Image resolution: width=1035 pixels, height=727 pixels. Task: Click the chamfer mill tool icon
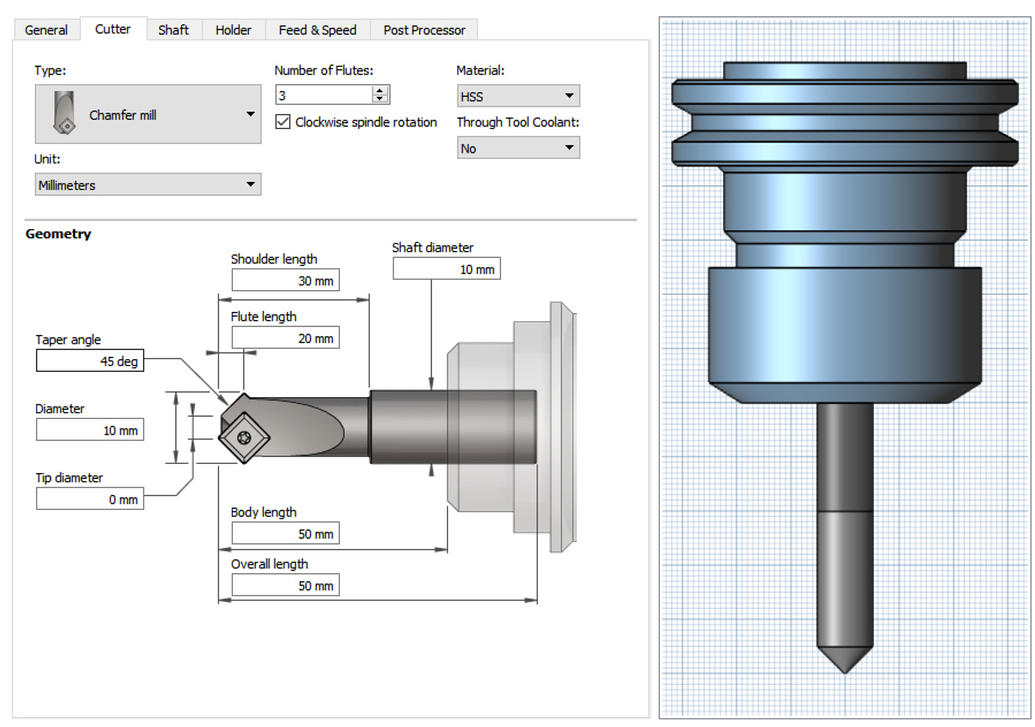coord(62,112)
